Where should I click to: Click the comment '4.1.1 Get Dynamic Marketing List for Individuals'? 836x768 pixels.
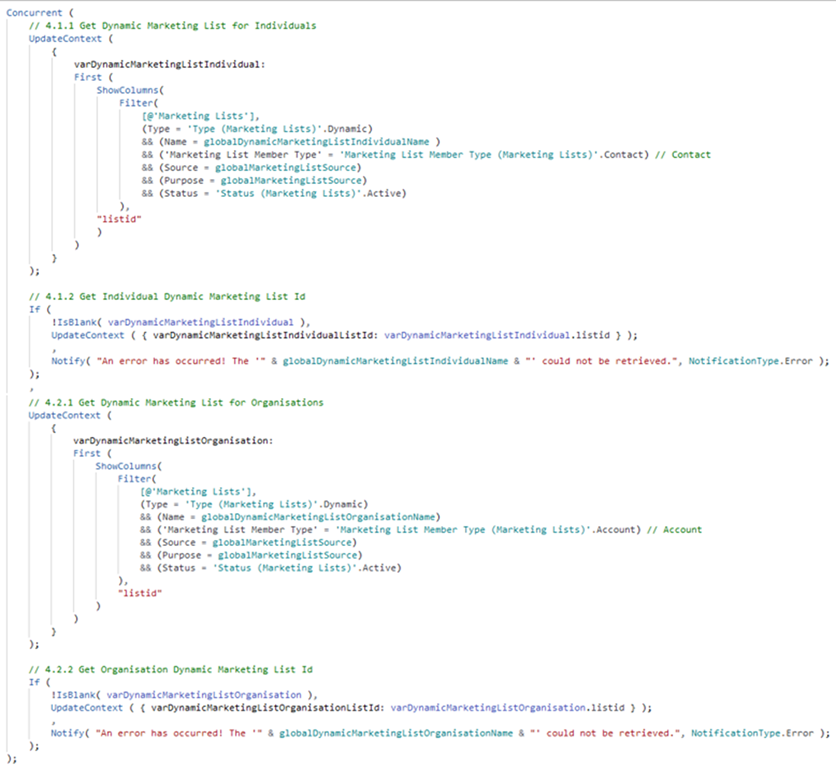pyautogui.click(x=161, y=24)
